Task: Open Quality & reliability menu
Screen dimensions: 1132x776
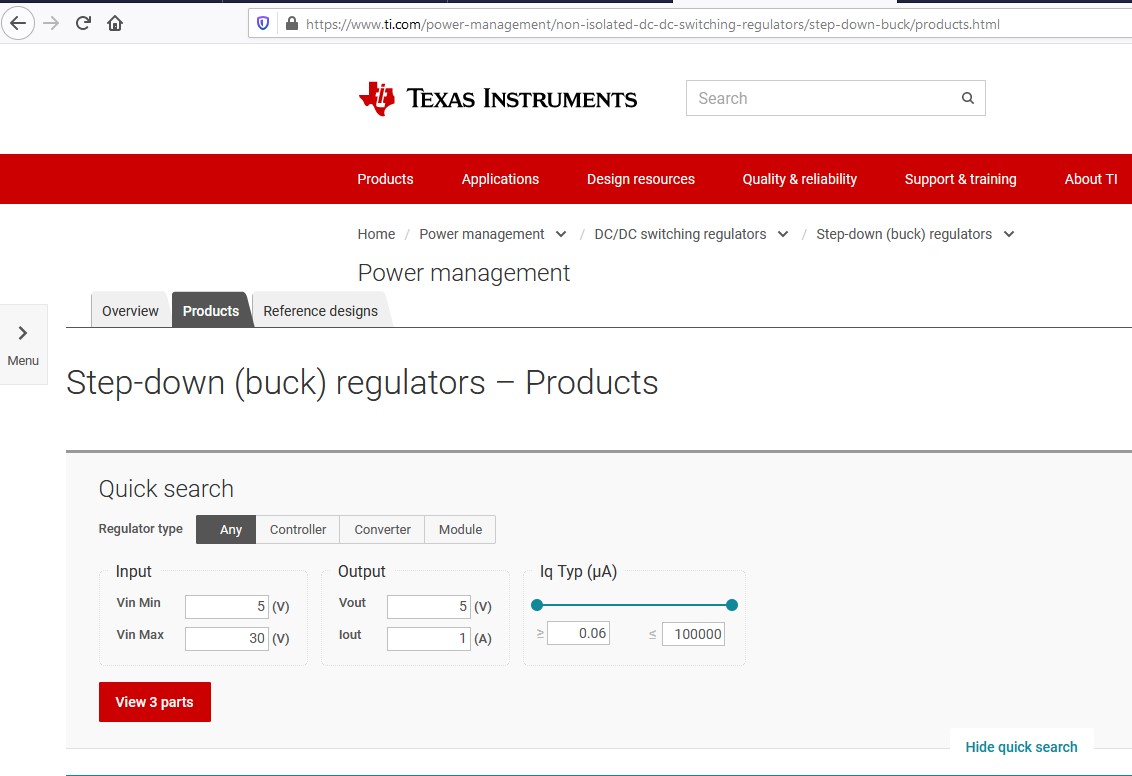Action: coord(800,179)
